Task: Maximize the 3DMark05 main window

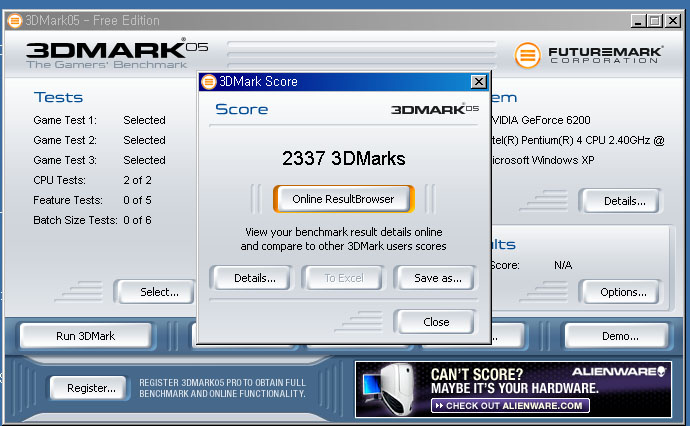Action: click(655, 21)
